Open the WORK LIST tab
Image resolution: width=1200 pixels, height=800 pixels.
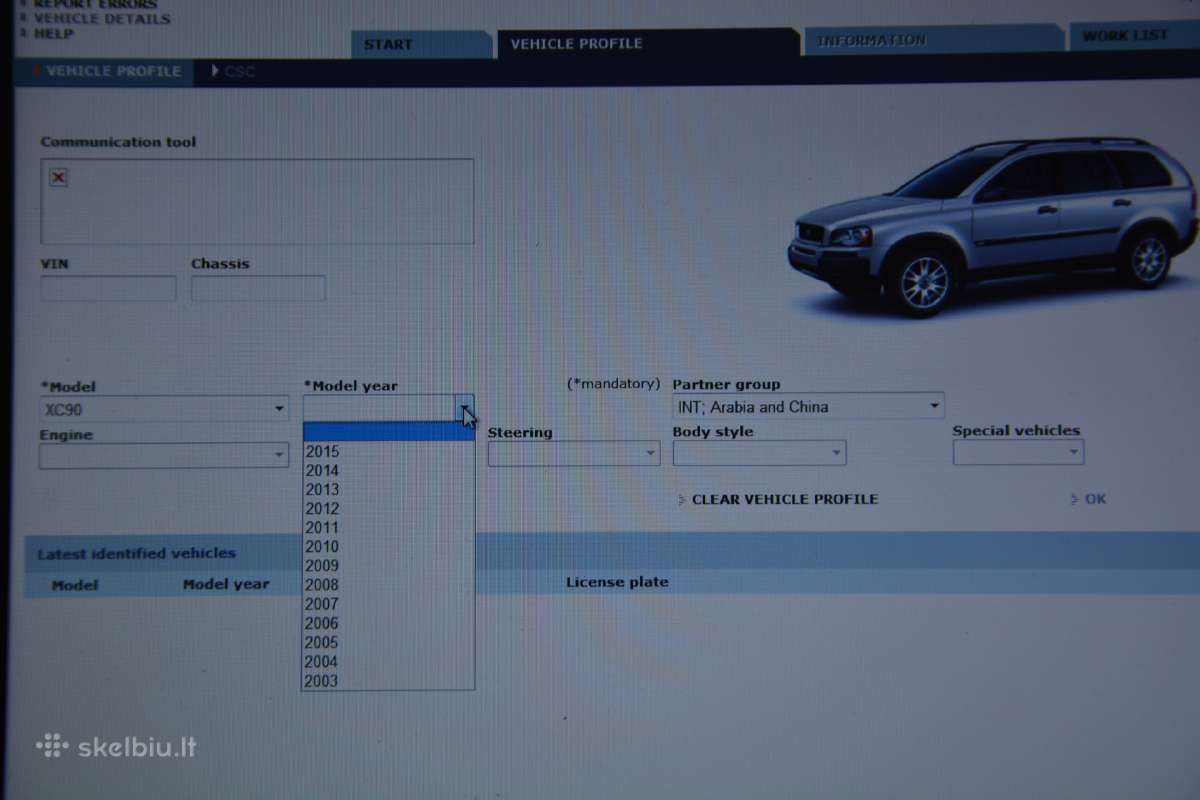[1133, 35]
